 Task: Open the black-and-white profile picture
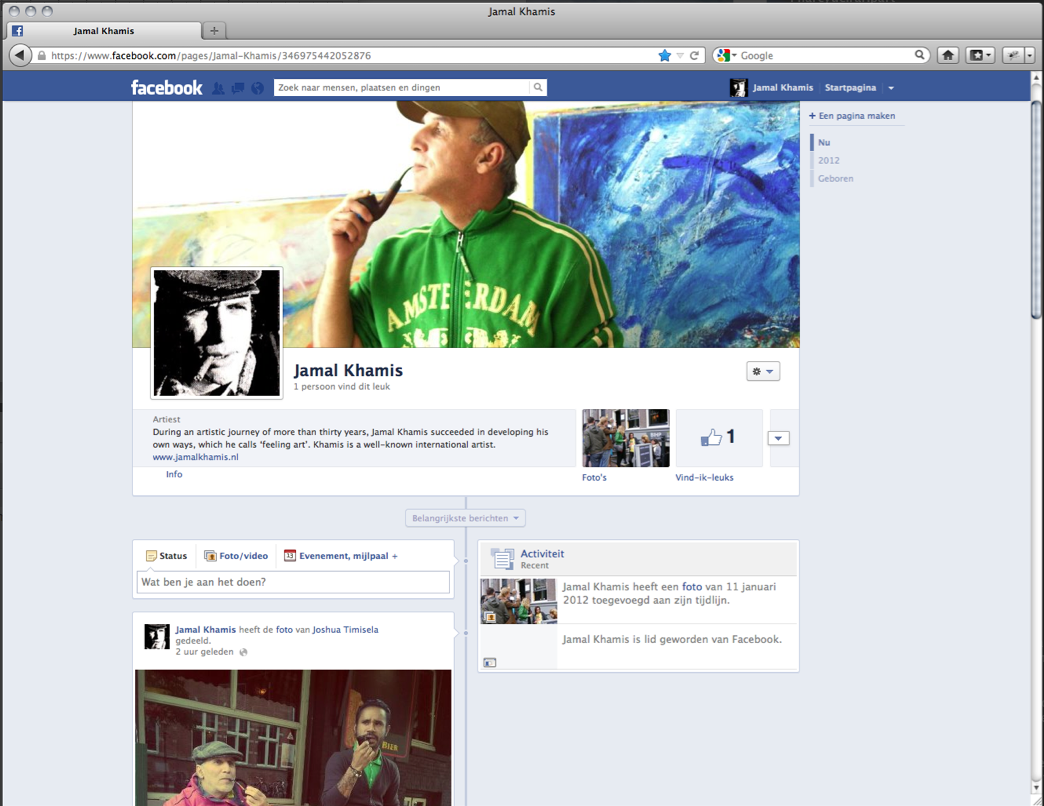(216, 333)
